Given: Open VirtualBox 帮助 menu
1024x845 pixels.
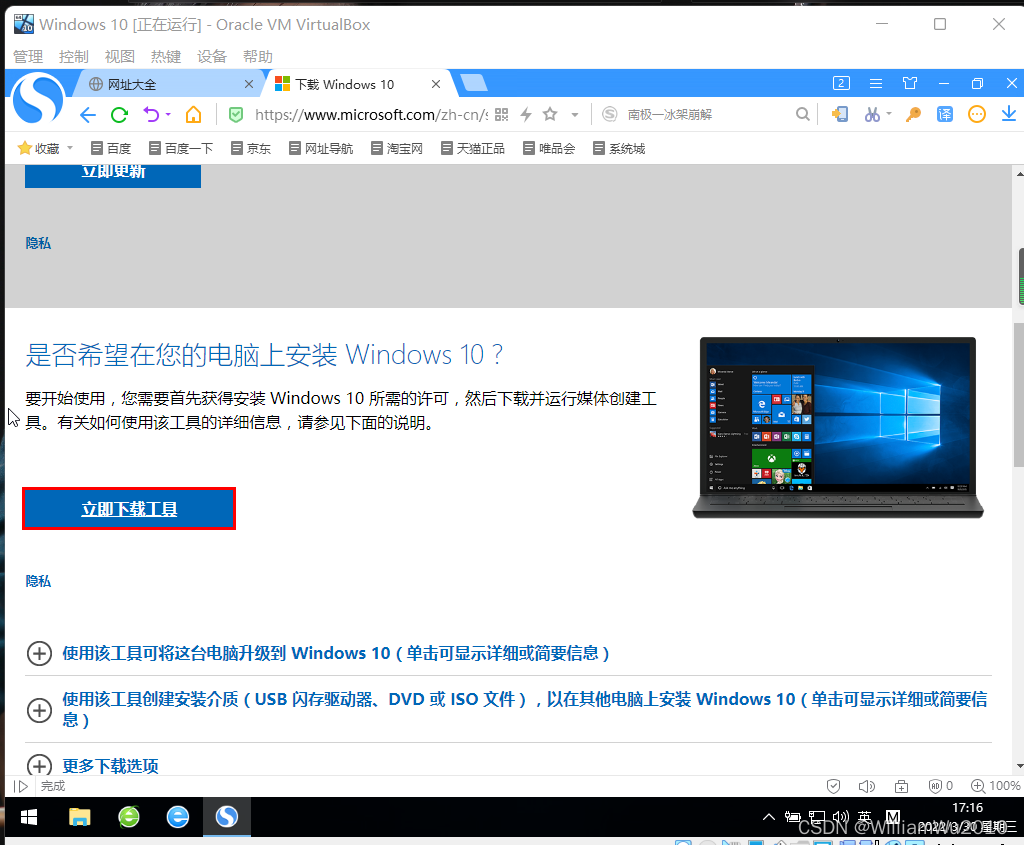Looking at the screenshot, I should click(258, 57).
